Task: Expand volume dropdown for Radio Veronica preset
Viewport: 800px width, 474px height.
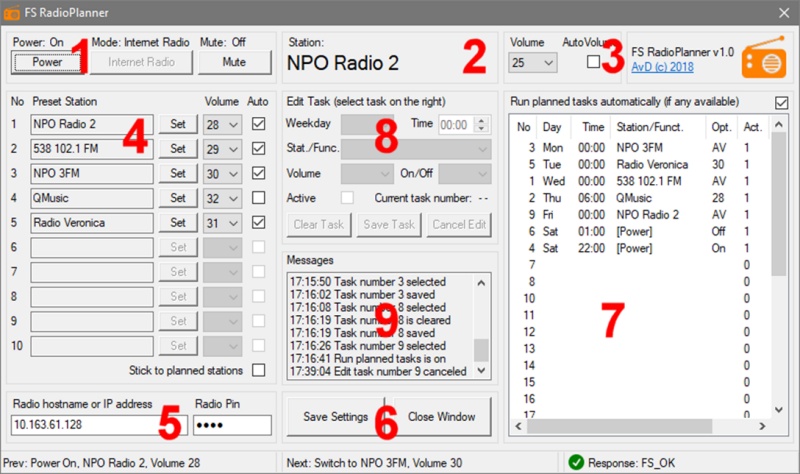Action: 222,223
